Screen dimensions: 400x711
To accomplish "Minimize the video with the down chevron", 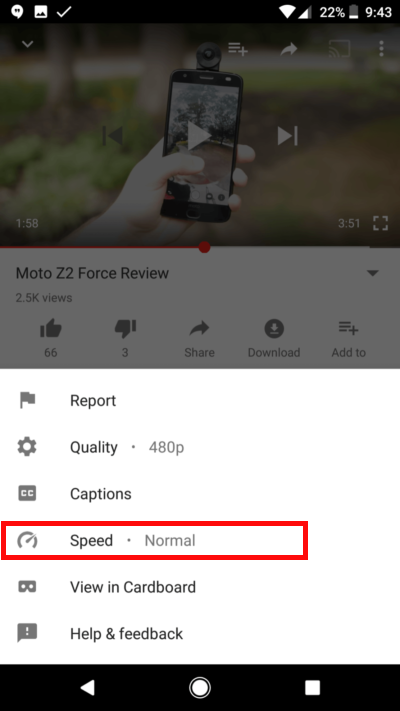I will click(x=28, y=44).
